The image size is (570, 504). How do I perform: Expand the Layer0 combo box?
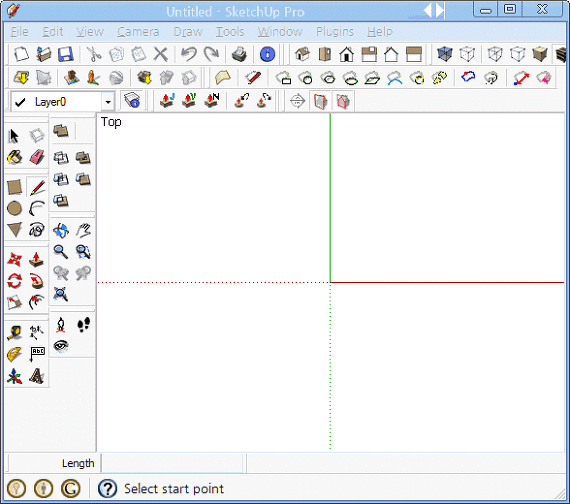click(x=63, y=102)
